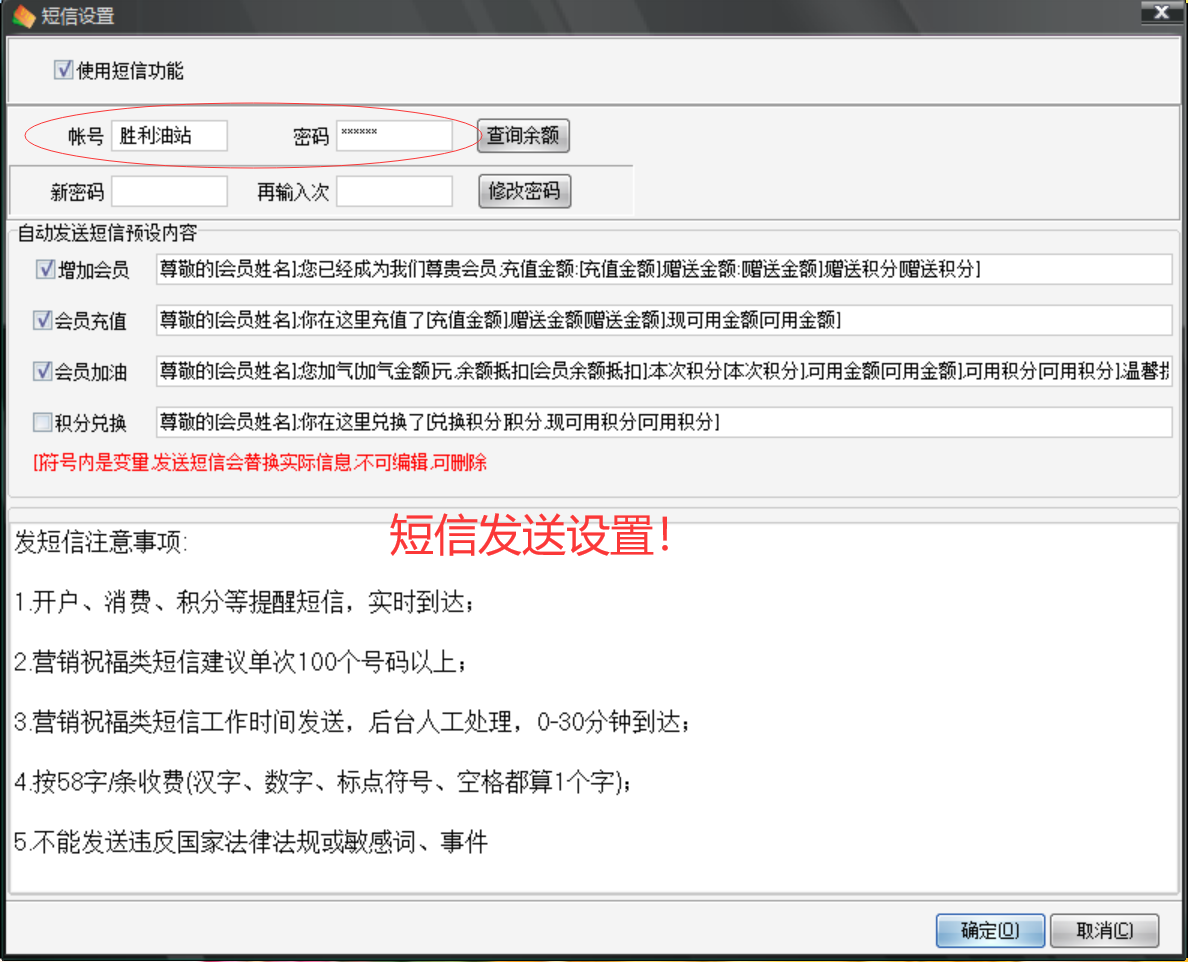Uncheck the 会员加油 checkbox

pyautogui.click(x=42, y=371)
